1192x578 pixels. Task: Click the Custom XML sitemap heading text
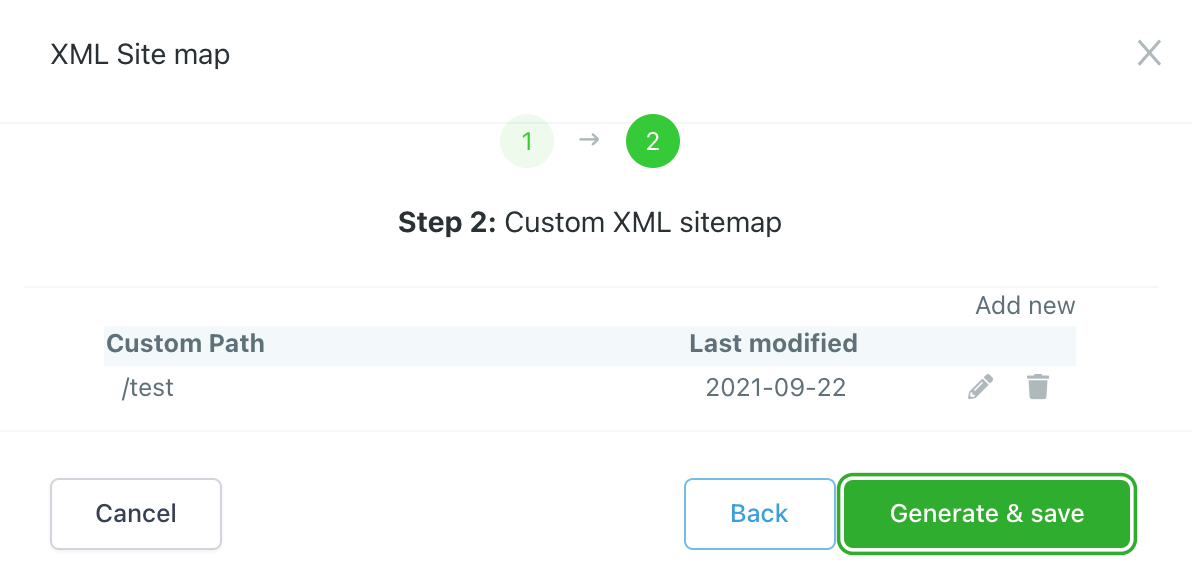click(x=643, y=222)
